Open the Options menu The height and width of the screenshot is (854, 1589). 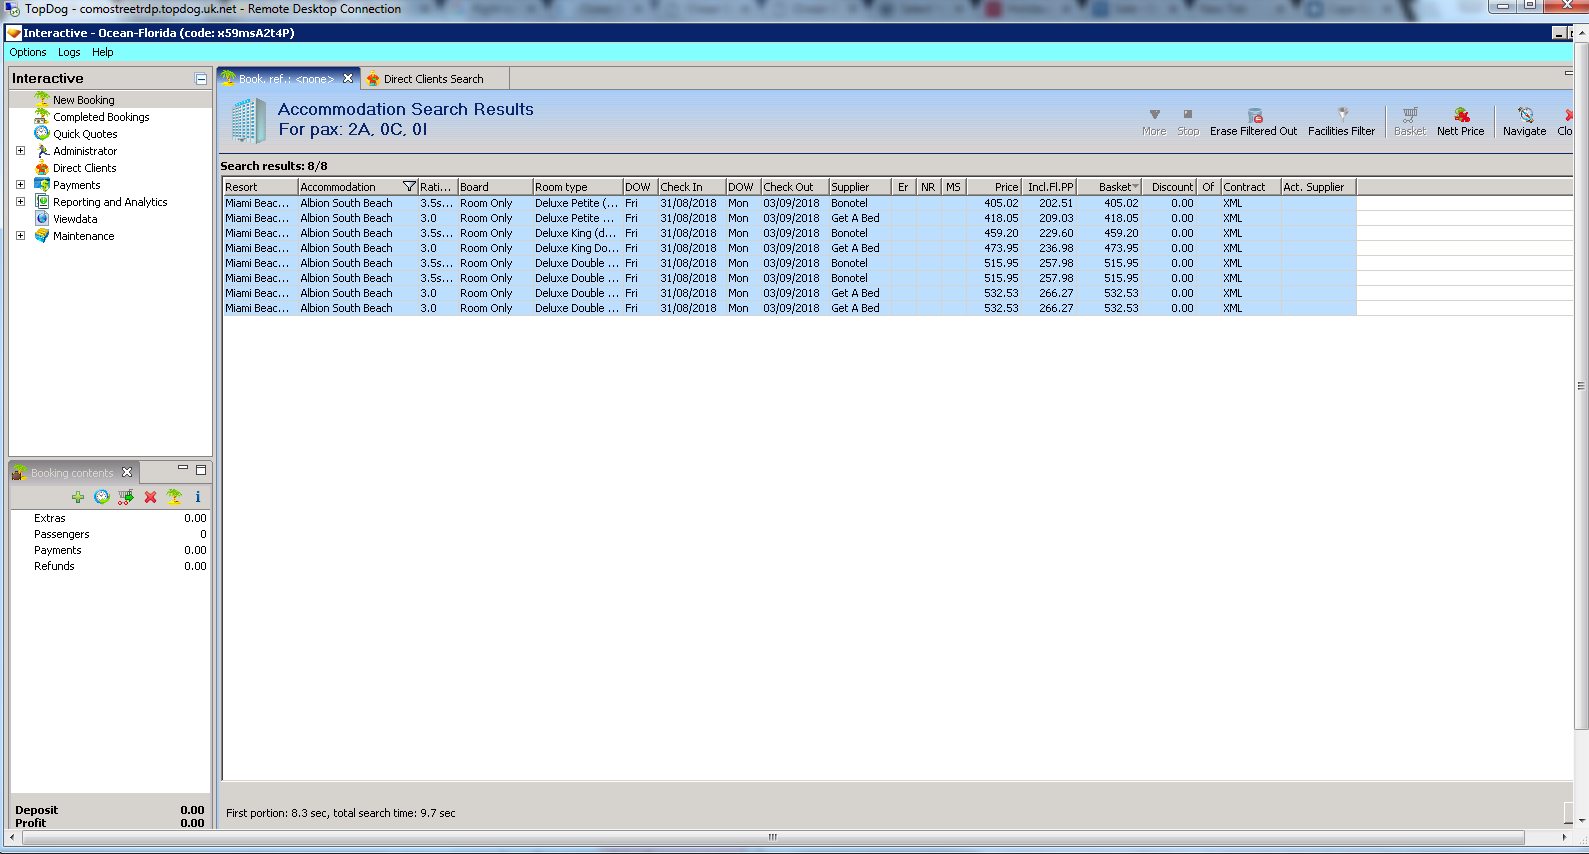(x=28, y=52)
